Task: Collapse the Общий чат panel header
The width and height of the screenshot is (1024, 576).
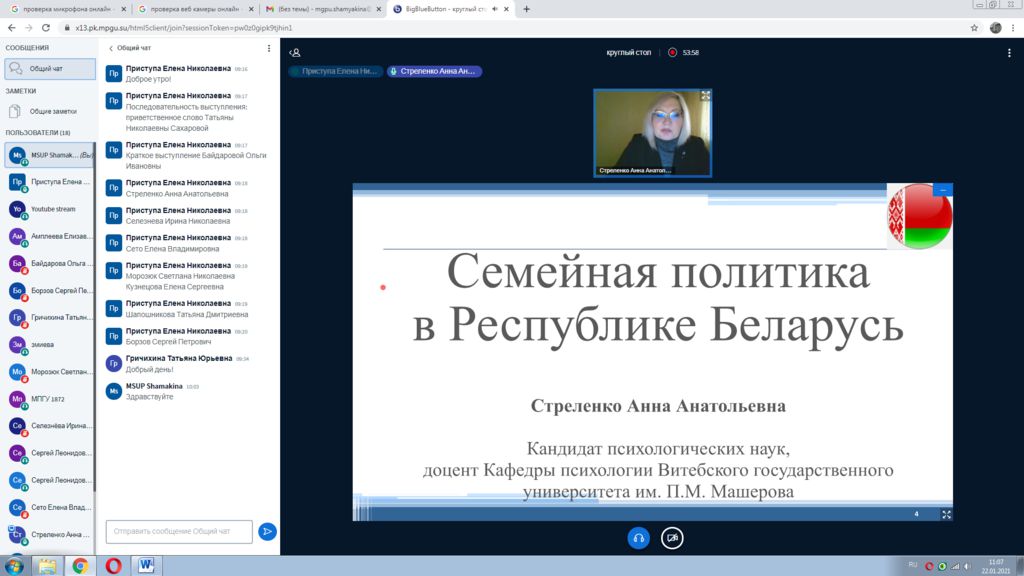Action: [130, 48]
